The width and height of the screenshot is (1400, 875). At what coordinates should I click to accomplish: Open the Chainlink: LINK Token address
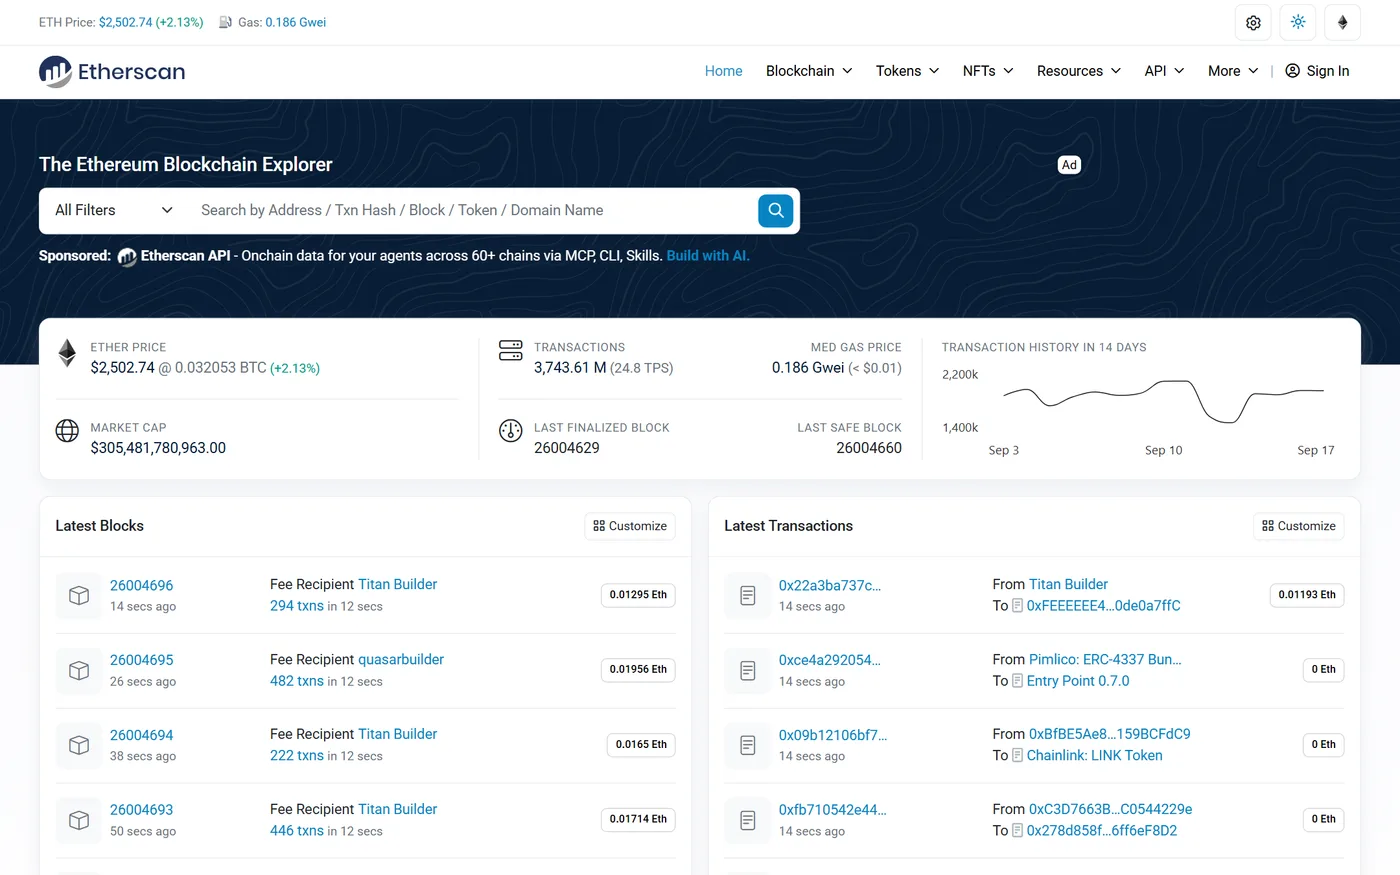[x=1095, y=756]
